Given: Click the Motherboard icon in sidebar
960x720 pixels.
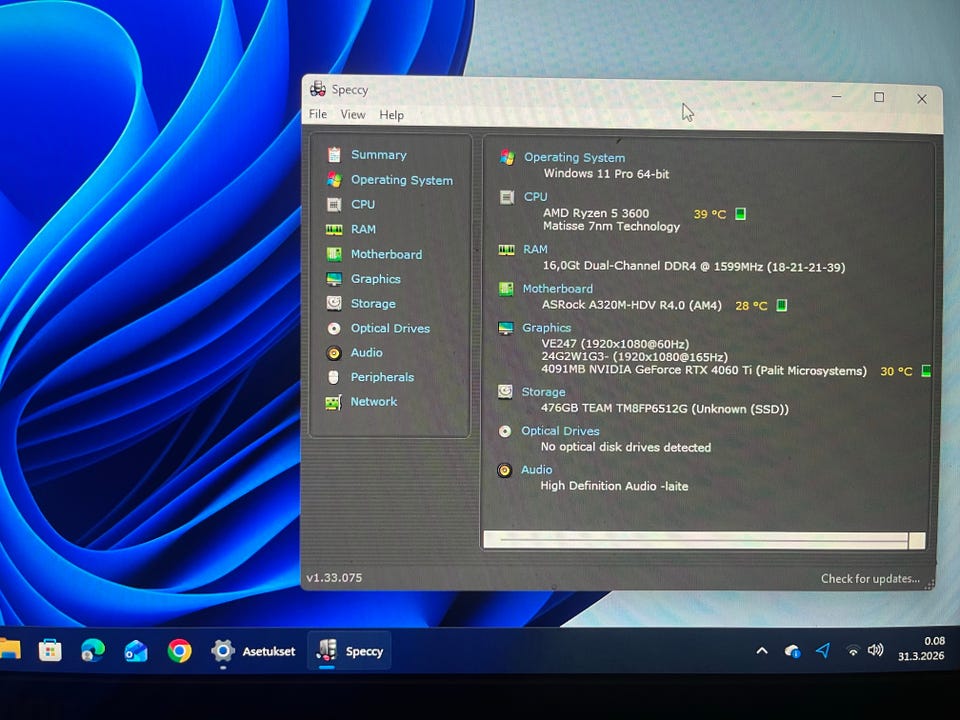Looking at the screenshot, I should pyautogui.click(x=334, y=254).
